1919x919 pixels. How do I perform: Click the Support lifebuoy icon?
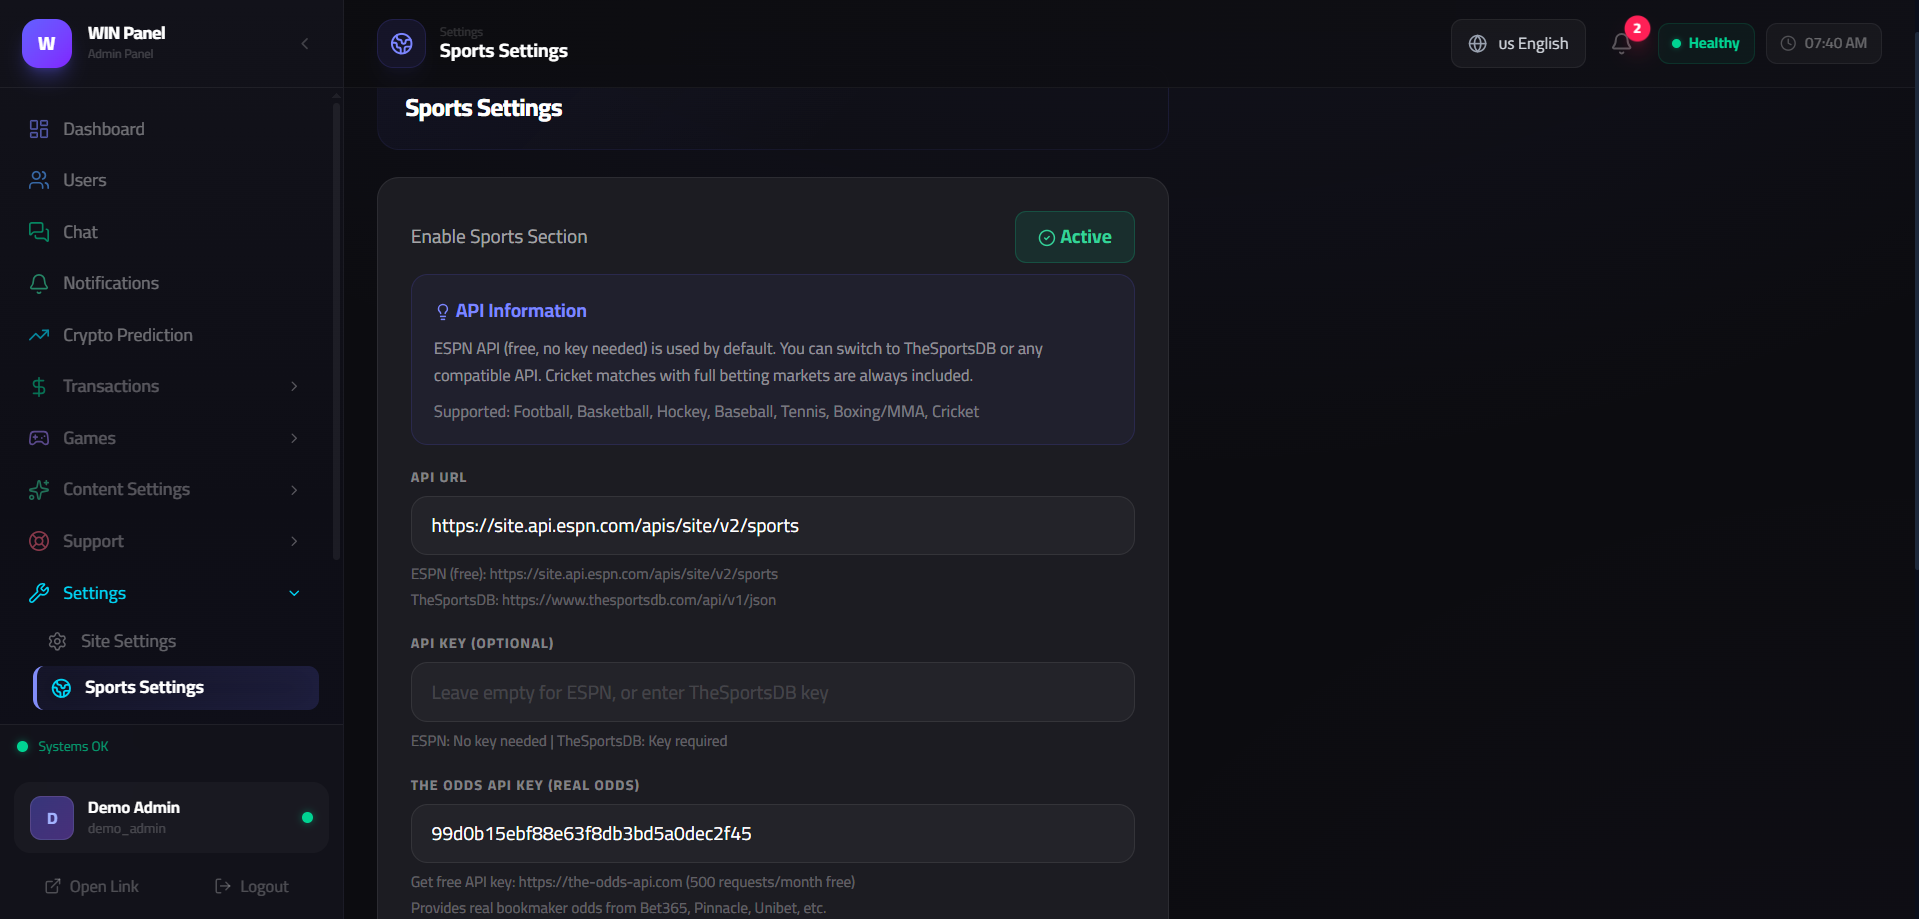39,541
